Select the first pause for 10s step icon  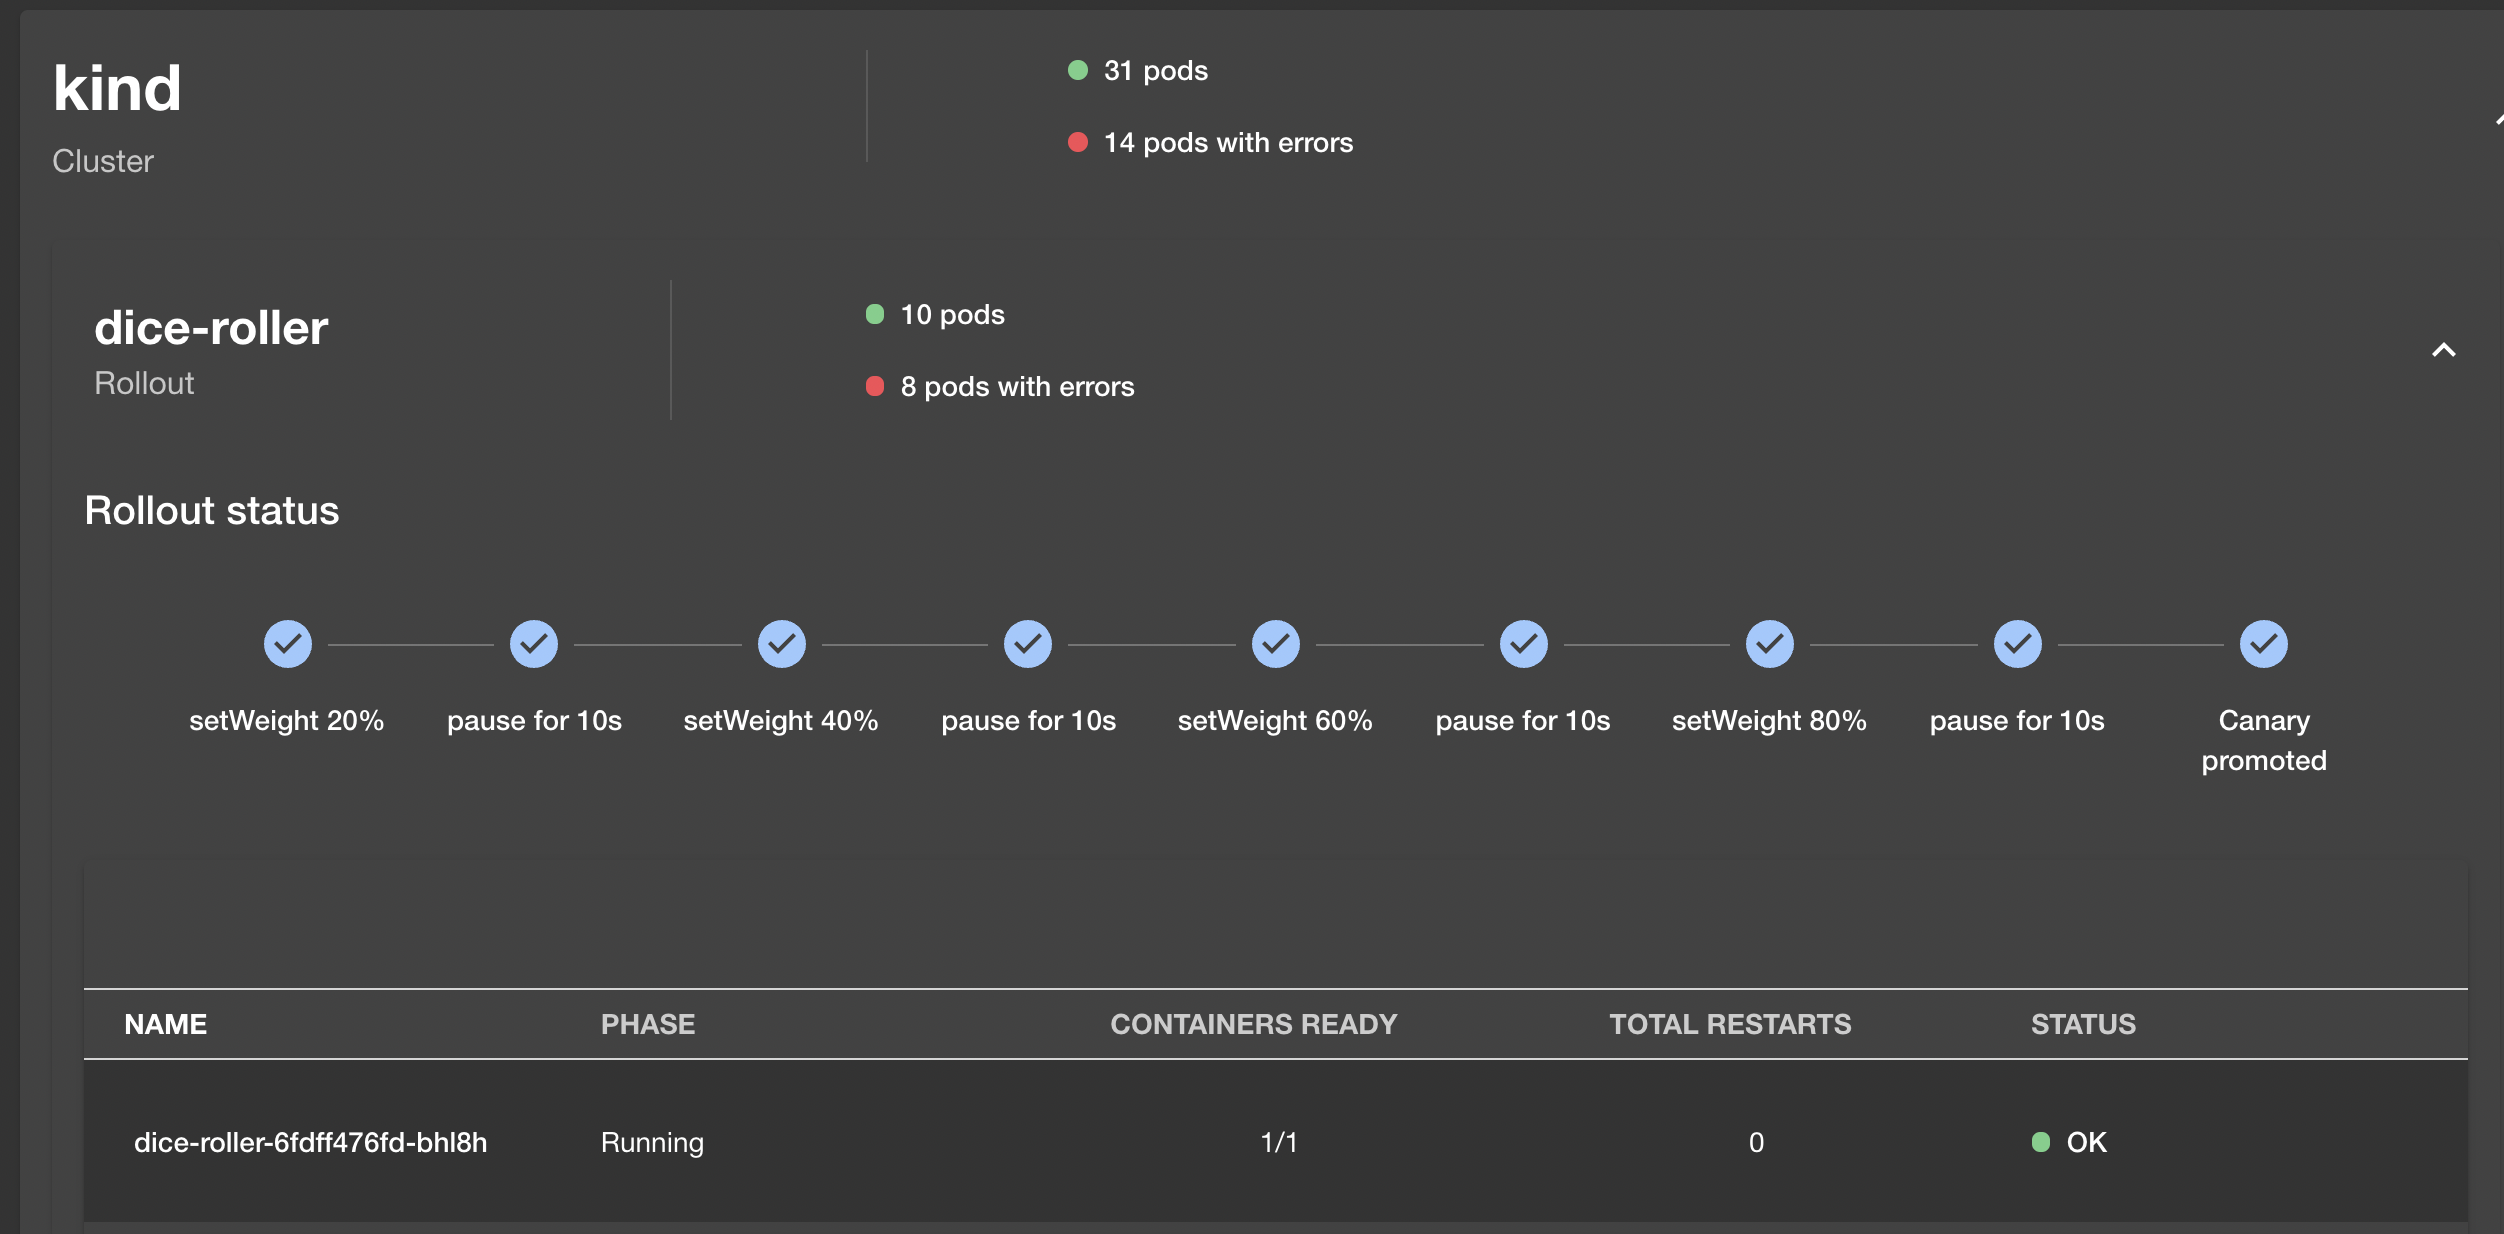(534, 643)
